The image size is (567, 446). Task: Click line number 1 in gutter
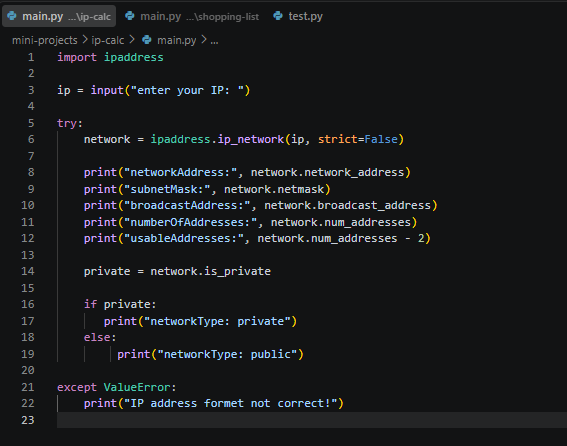click(x=31, y=57)
